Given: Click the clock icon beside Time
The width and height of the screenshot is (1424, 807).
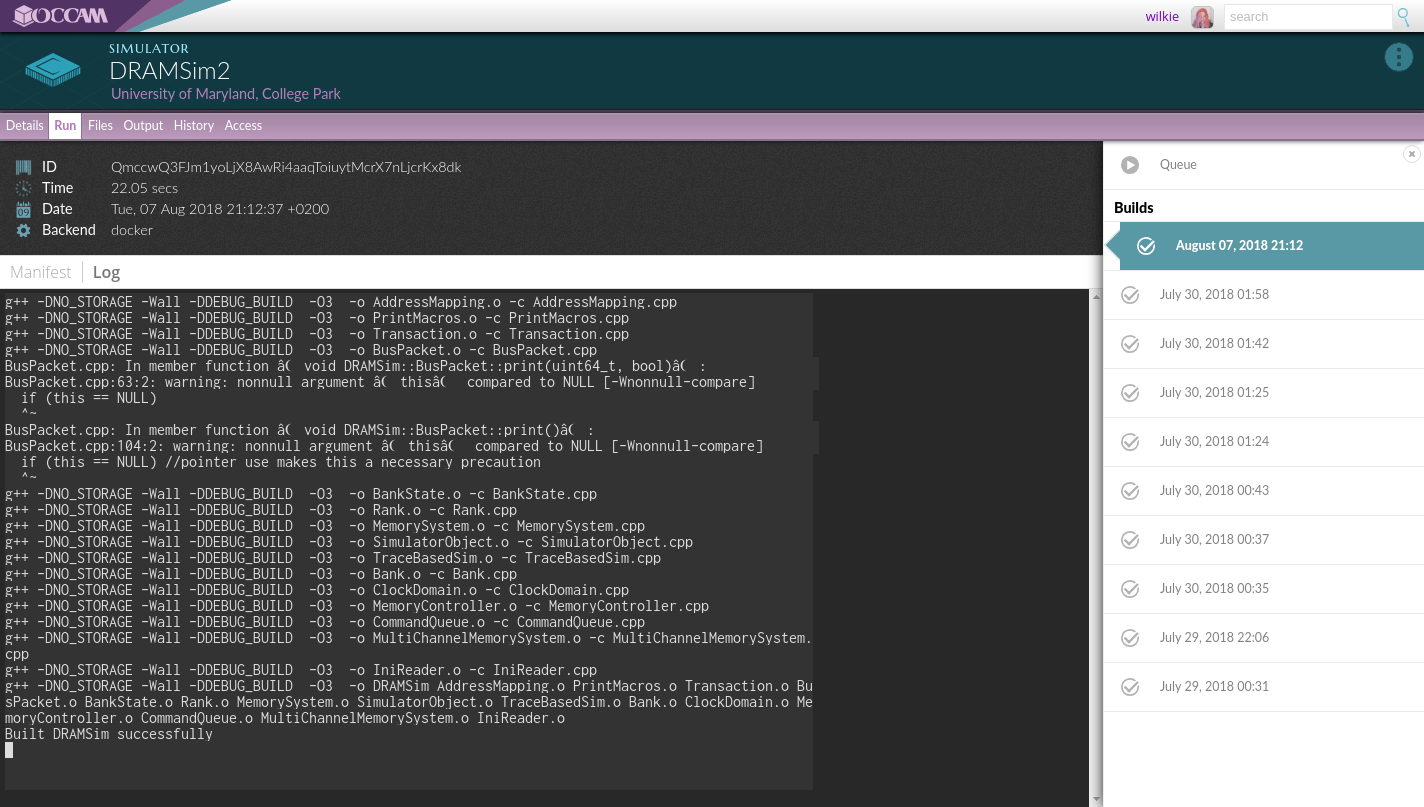Looking at the screenshot, I should 23,188.
